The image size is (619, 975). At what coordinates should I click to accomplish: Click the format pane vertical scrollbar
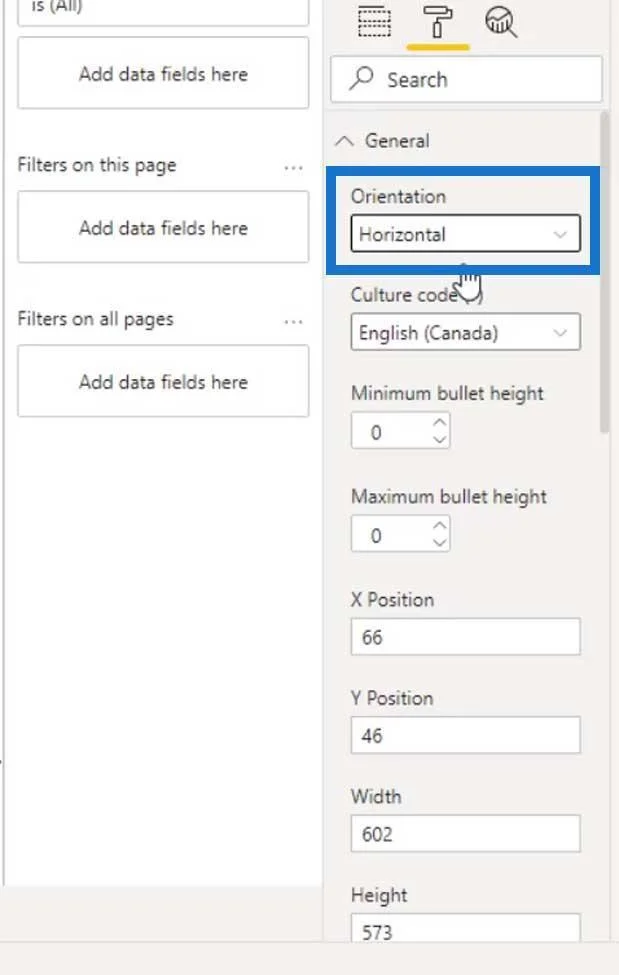pos(605,272)
